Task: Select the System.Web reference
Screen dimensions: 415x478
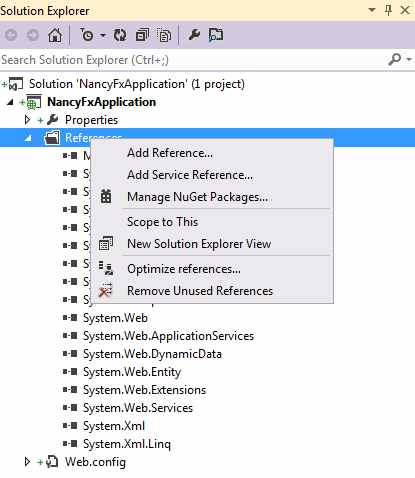Action: 115,318
